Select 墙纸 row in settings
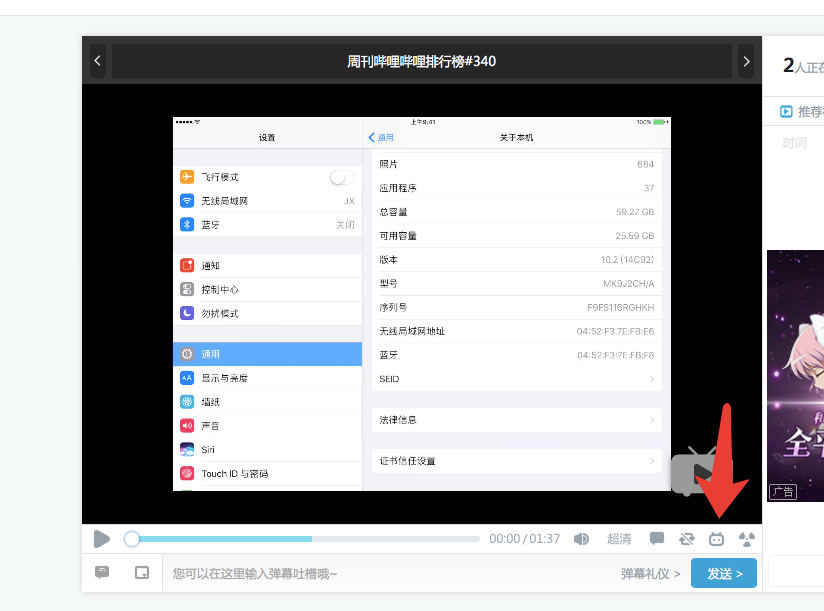This screenshot has height=611, width=824. click(x=267, y=402)
